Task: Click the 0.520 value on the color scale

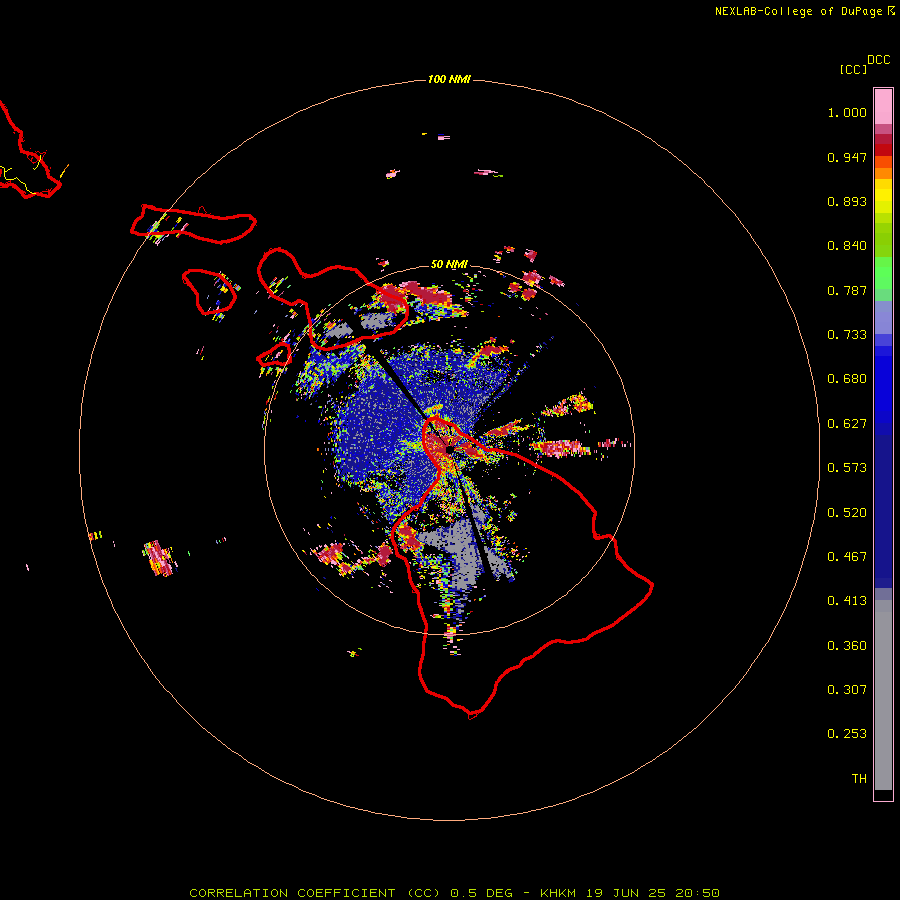Action: pos(847,513)
